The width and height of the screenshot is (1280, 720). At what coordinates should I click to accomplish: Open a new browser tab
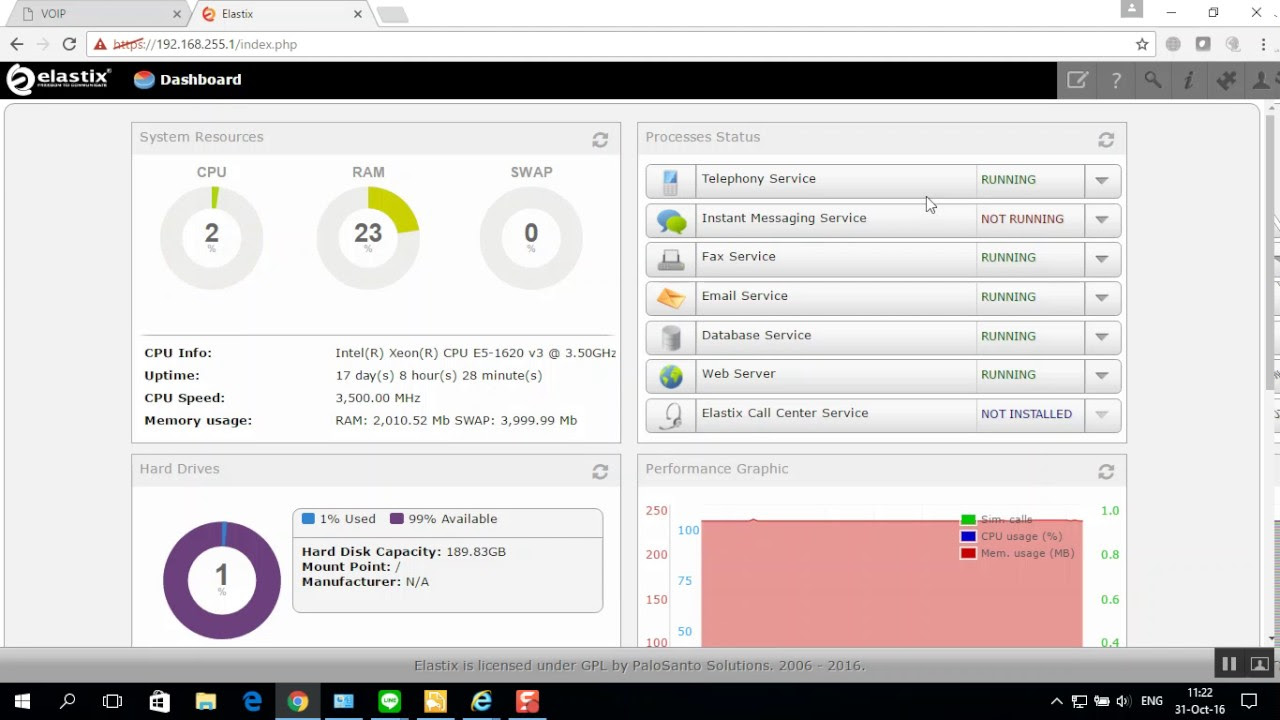[x=392, y=14]
